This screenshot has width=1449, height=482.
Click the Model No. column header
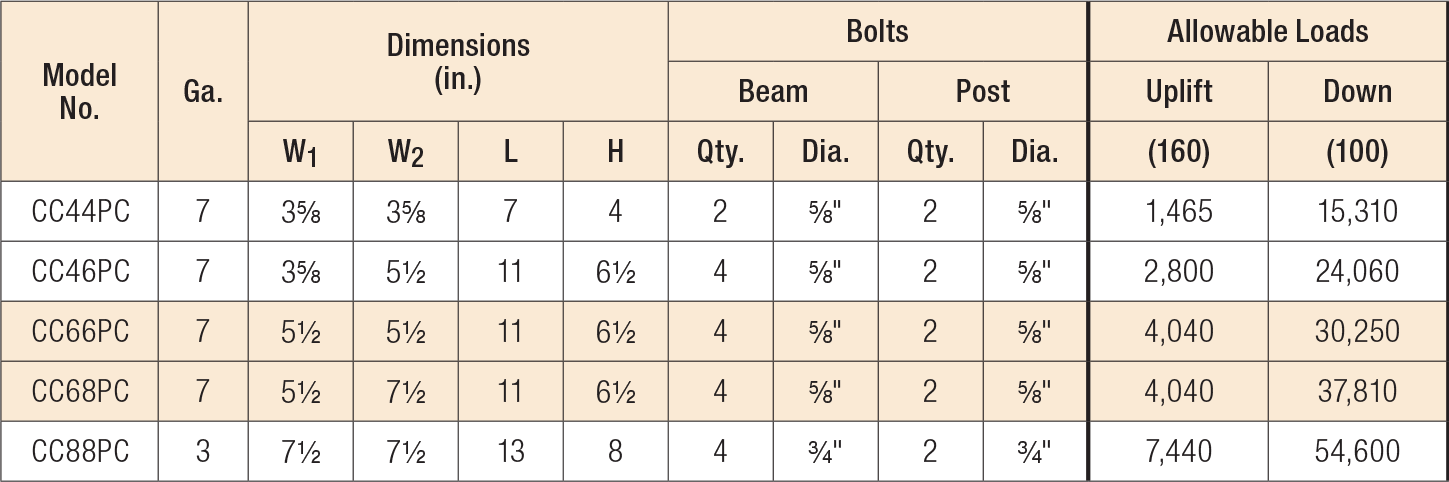click(80, 91)
